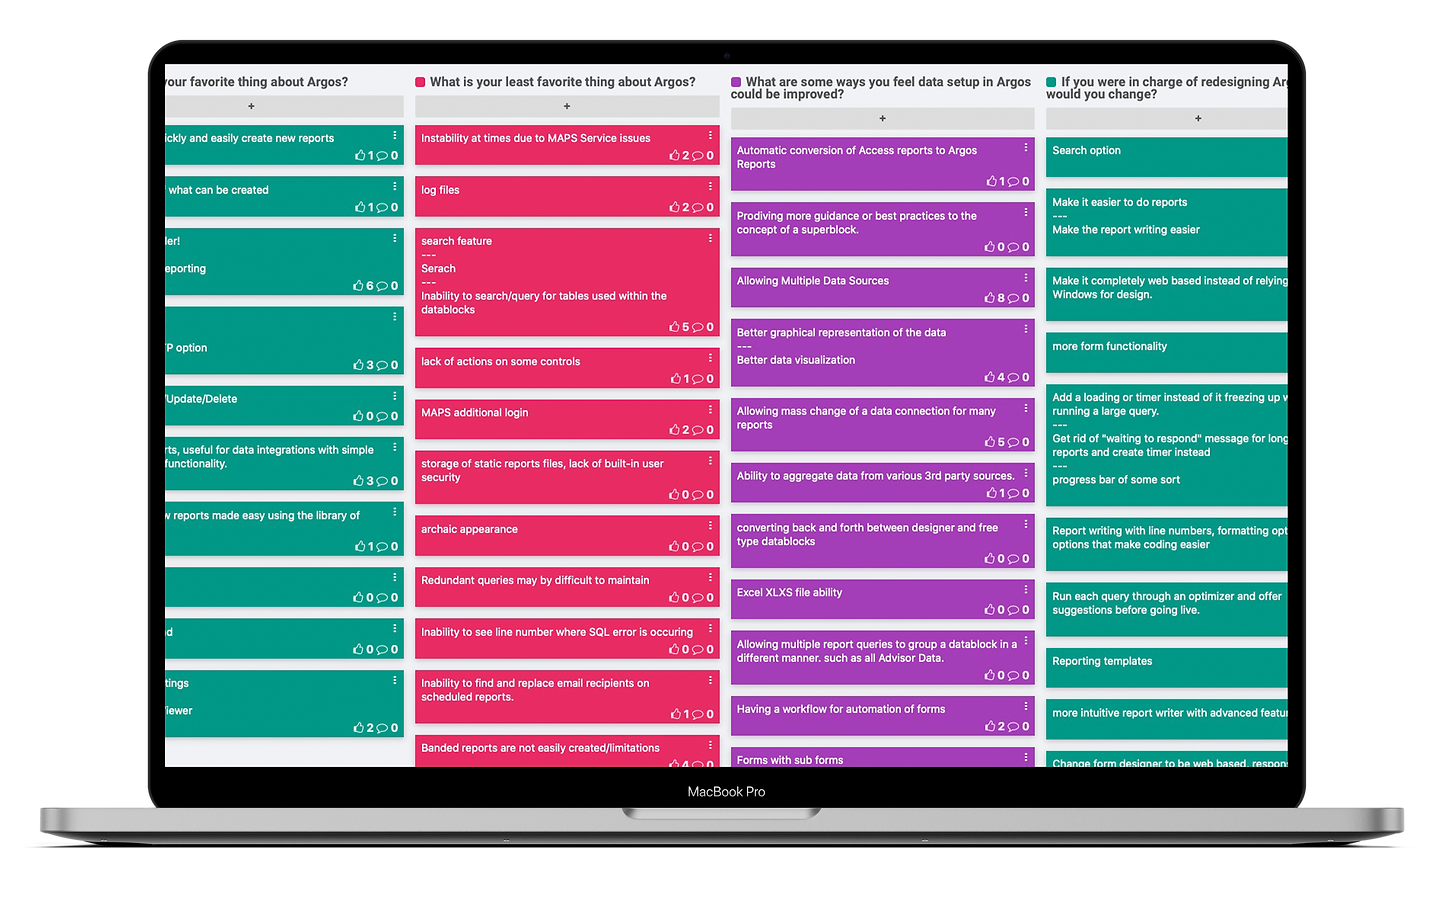Open 'more intuitive report writer' card
The image size is (1440, 900).
click(1167, 720)
